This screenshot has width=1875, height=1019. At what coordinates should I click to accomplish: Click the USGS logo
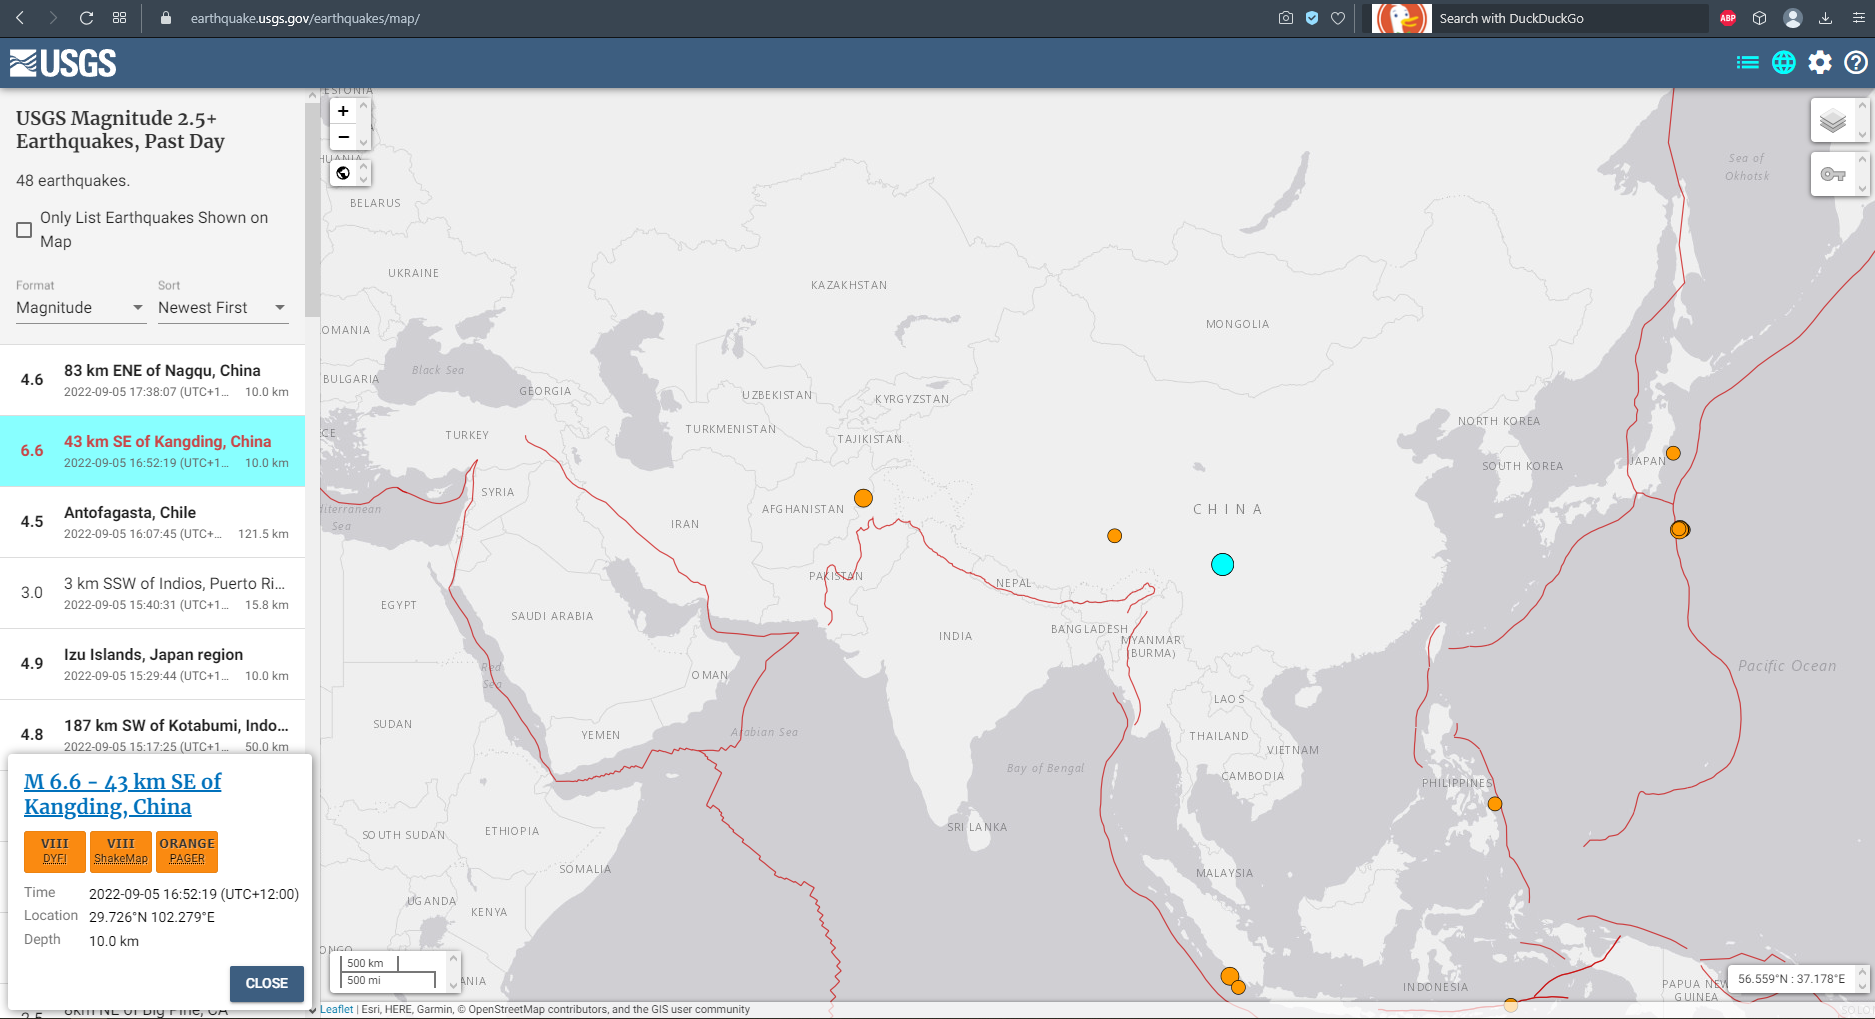click(63, 63)
